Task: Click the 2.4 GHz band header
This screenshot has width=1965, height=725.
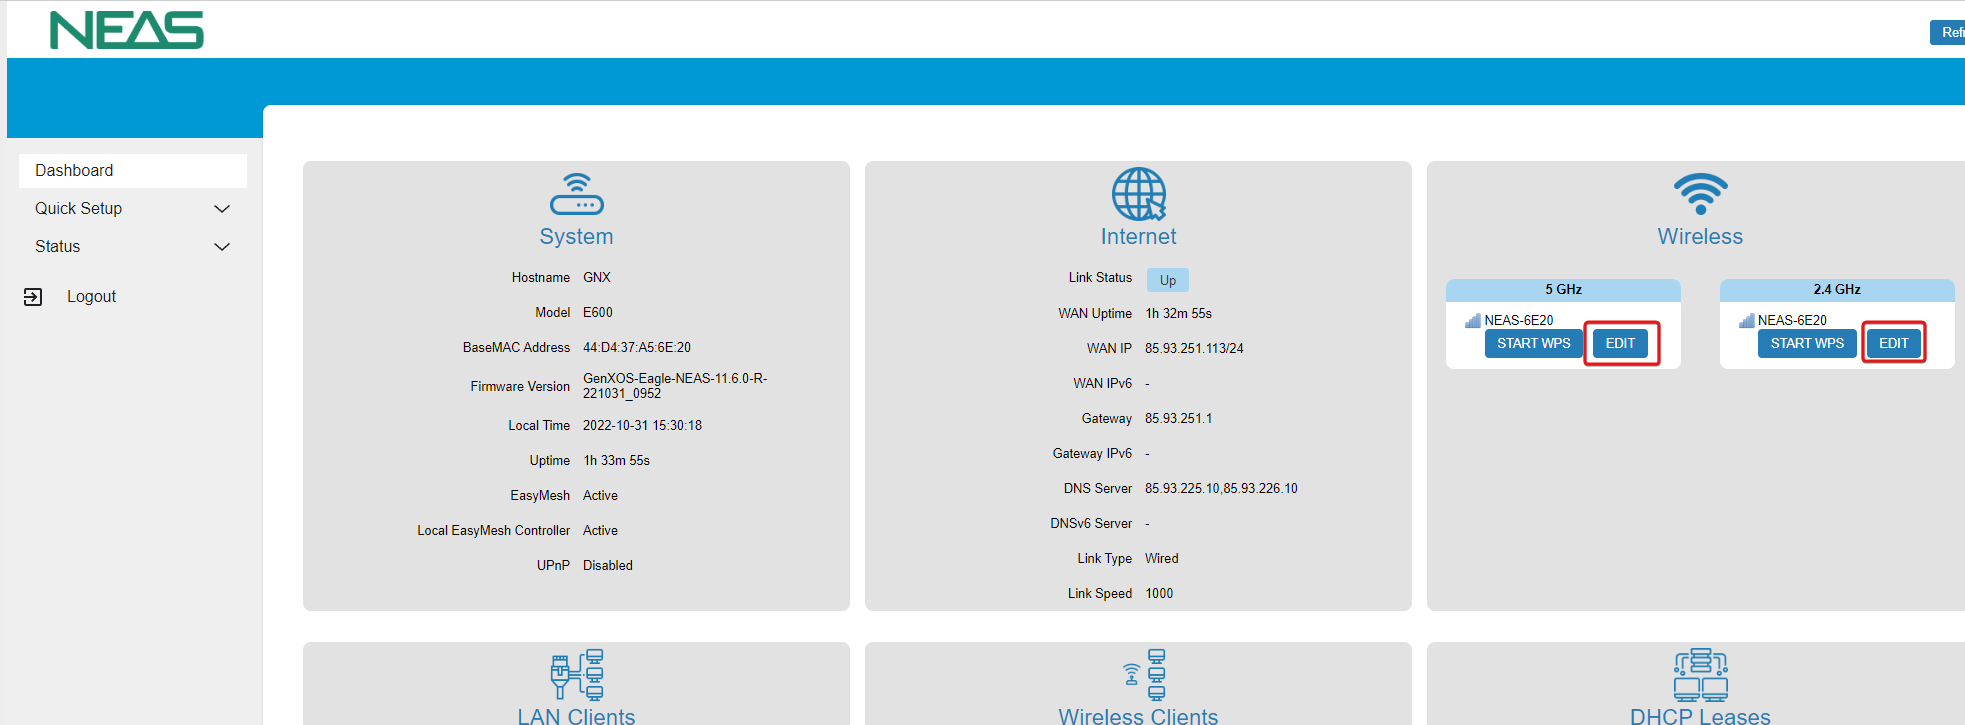Action: [1837, 290]
